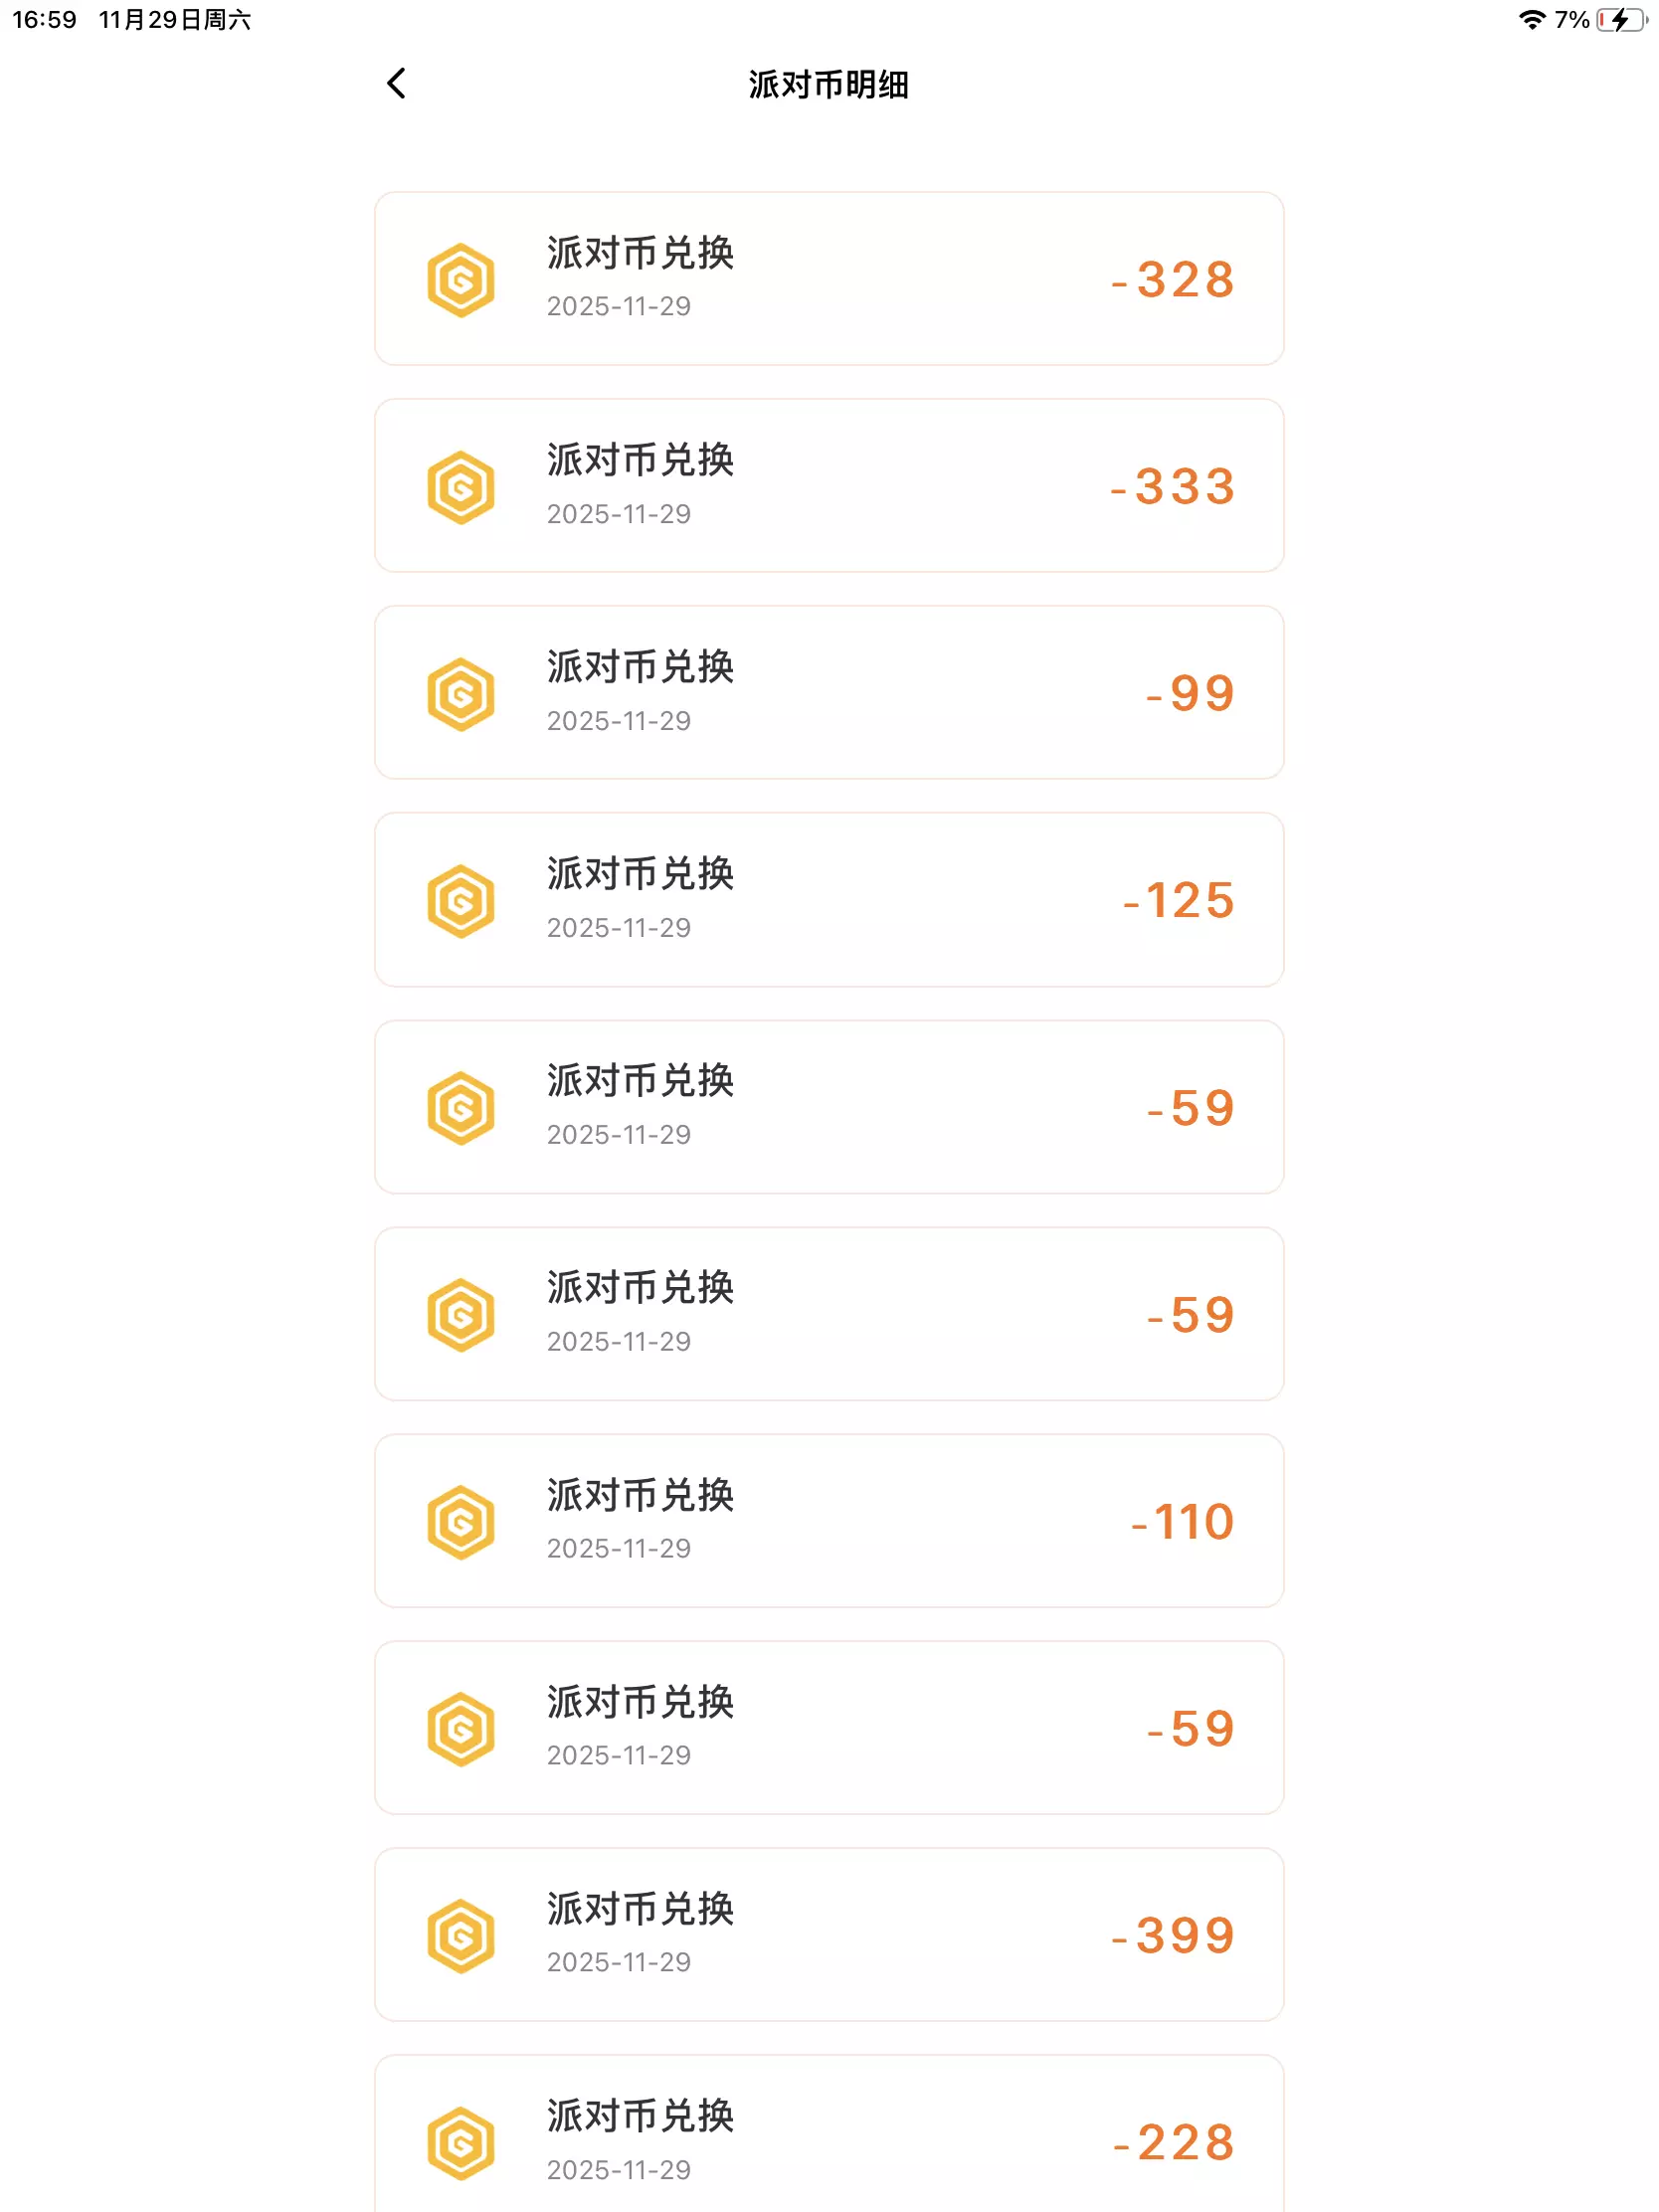Image resolution: width=1659 pixels, height=2212 pixels.
Task: Open the -110 exchange transaction card
Action: (829, 1521)
